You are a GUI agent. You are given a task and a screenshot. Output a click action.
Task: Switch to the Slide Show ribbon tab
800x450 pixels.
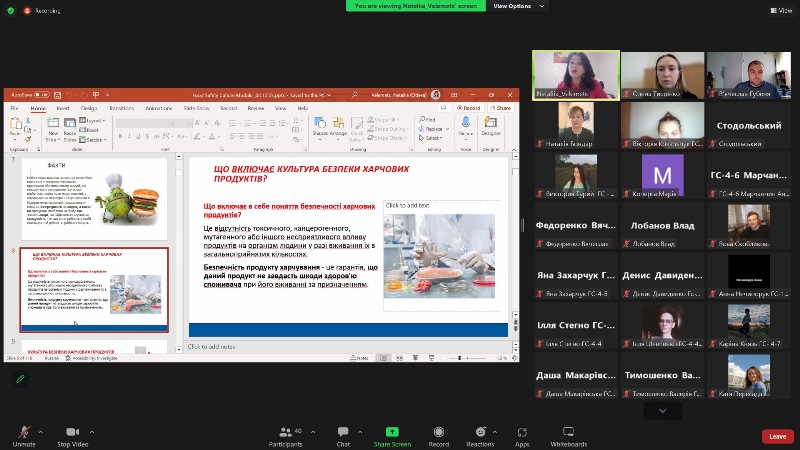point(196,107)
